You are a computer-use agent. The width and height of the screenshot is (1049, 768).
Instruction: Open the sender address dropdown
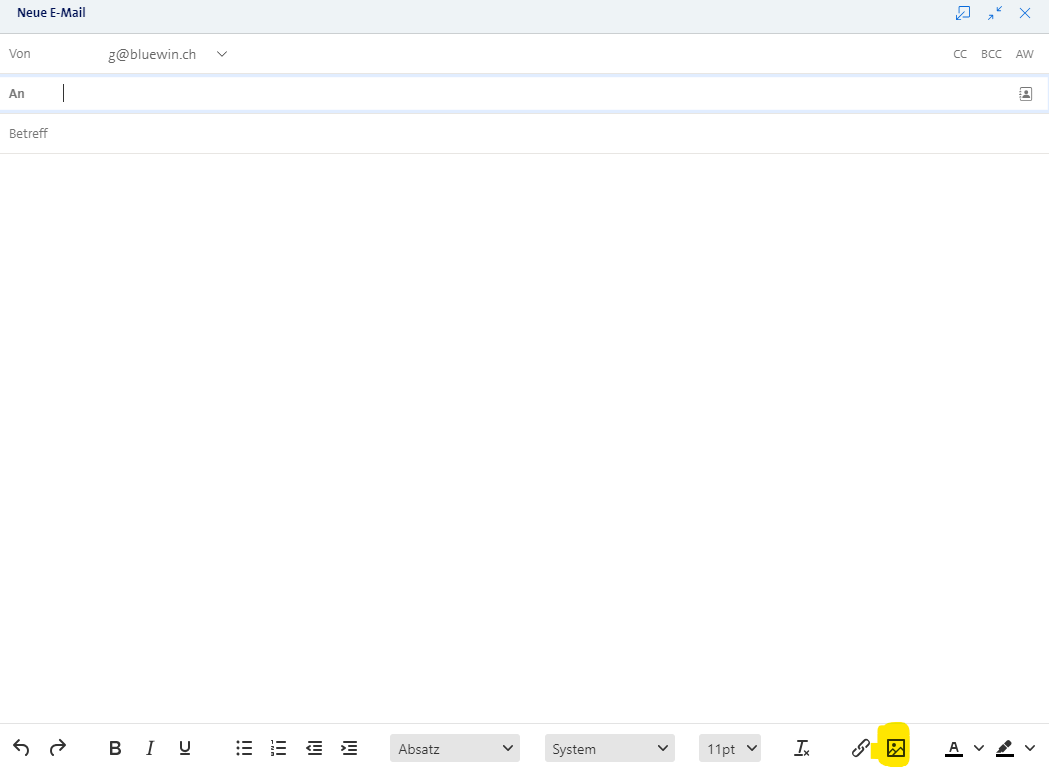point(221,54)
